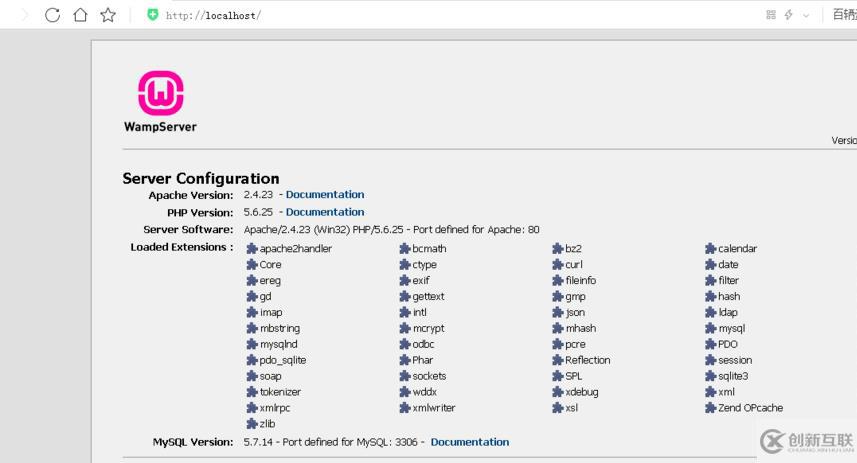Screen dimensions: 857x463
Task: Click the green security shield icon
Action: pyautogui.click(x=153, y=15)
